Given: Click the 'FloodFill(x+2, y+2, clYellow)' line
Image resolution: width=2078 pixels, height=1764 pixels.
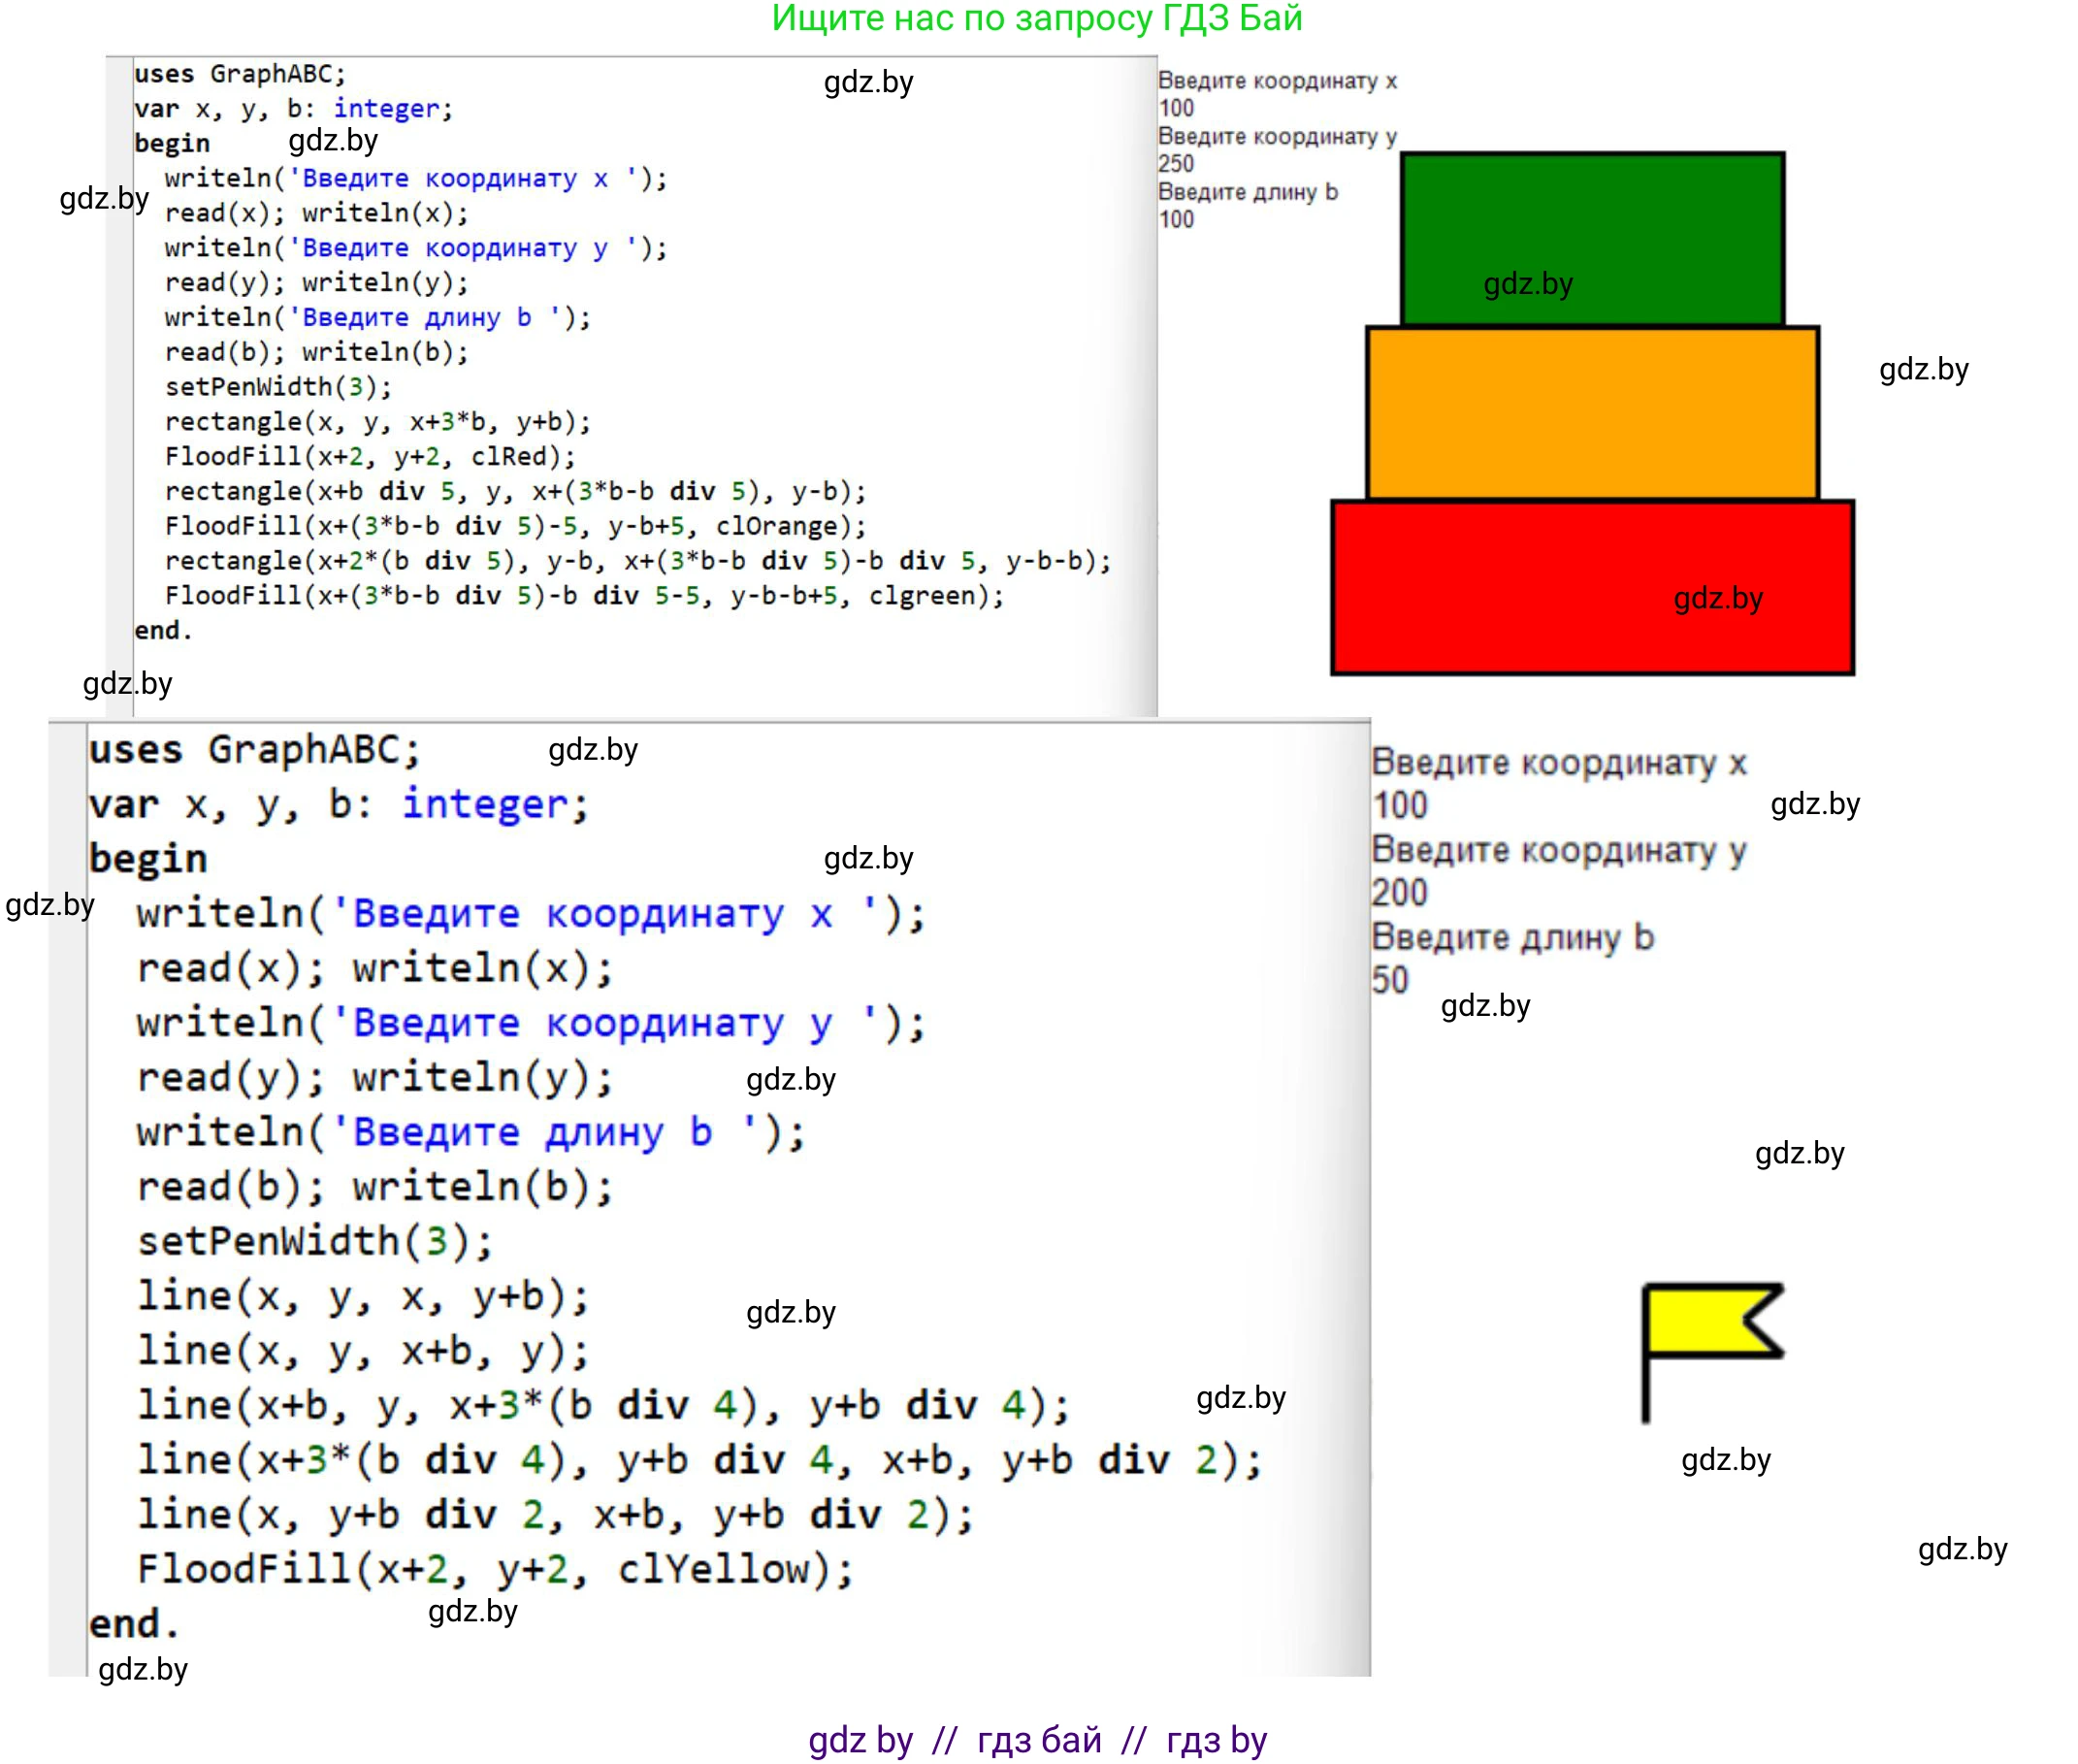Looking at the screenshot, I should (x=495, y=1569).
